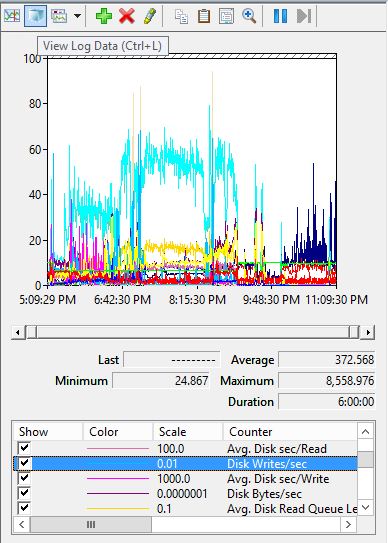Click the Scale column header
The image size is (388, 543).
click(x=188, y=431)
